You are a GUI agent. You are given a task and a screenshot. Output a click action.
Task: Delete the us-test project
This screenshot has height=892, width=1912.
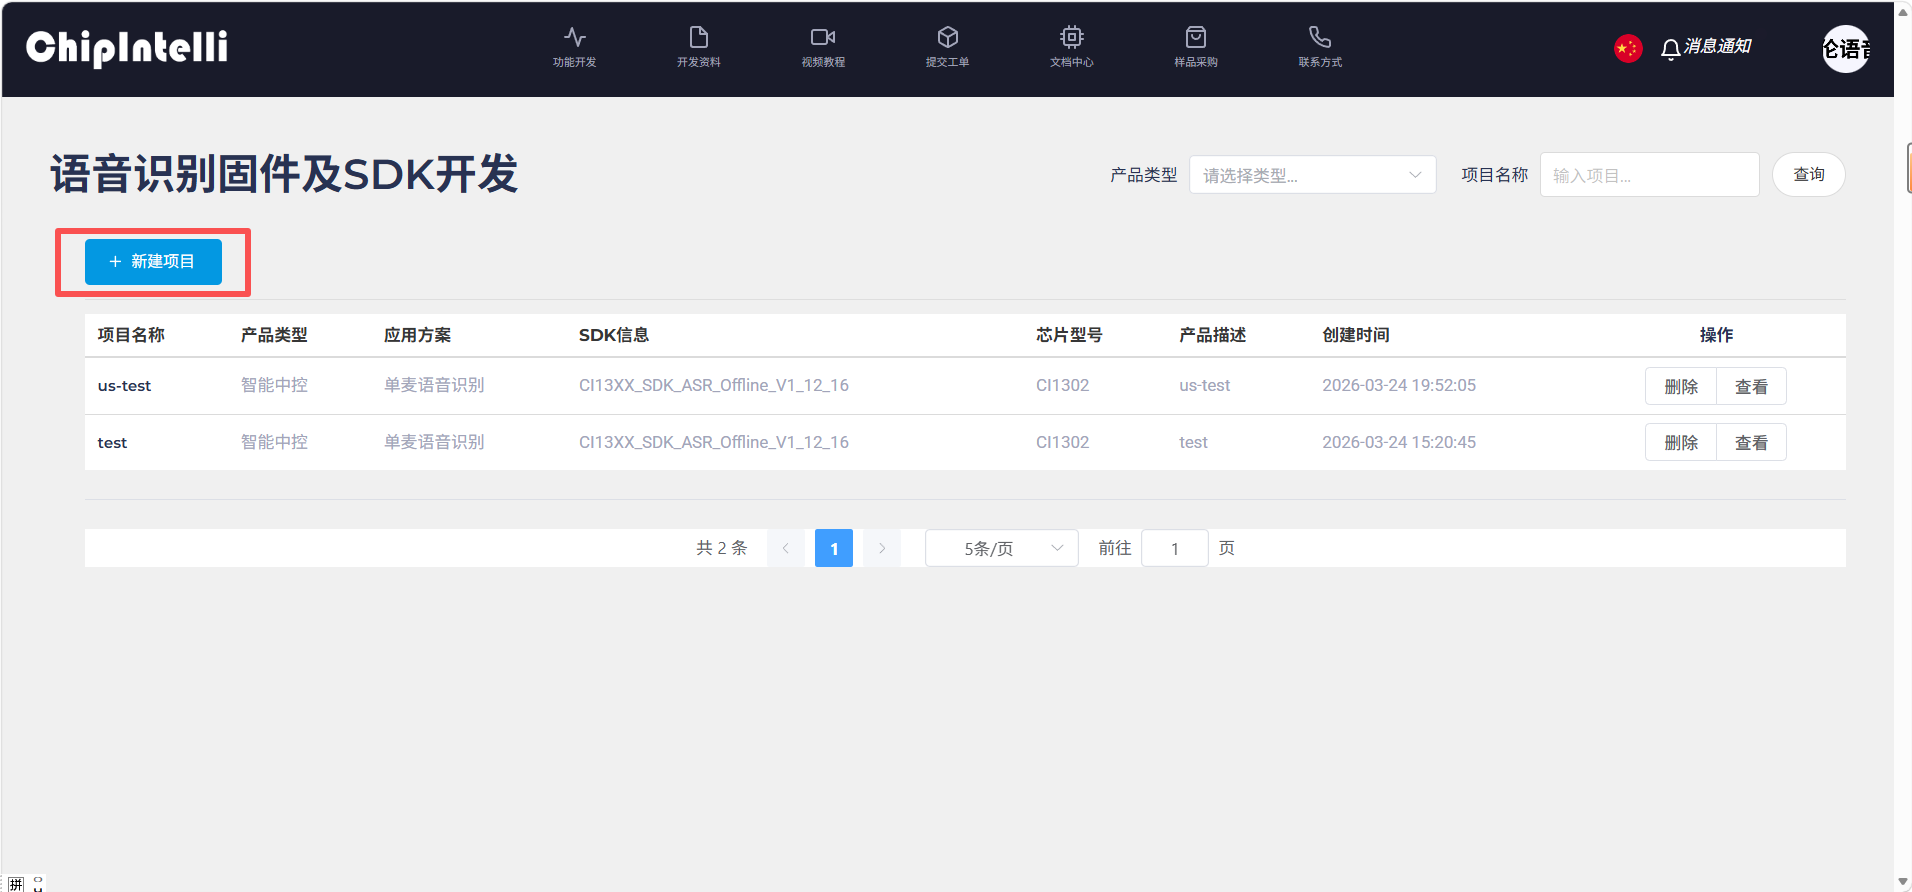[1681, 386]
